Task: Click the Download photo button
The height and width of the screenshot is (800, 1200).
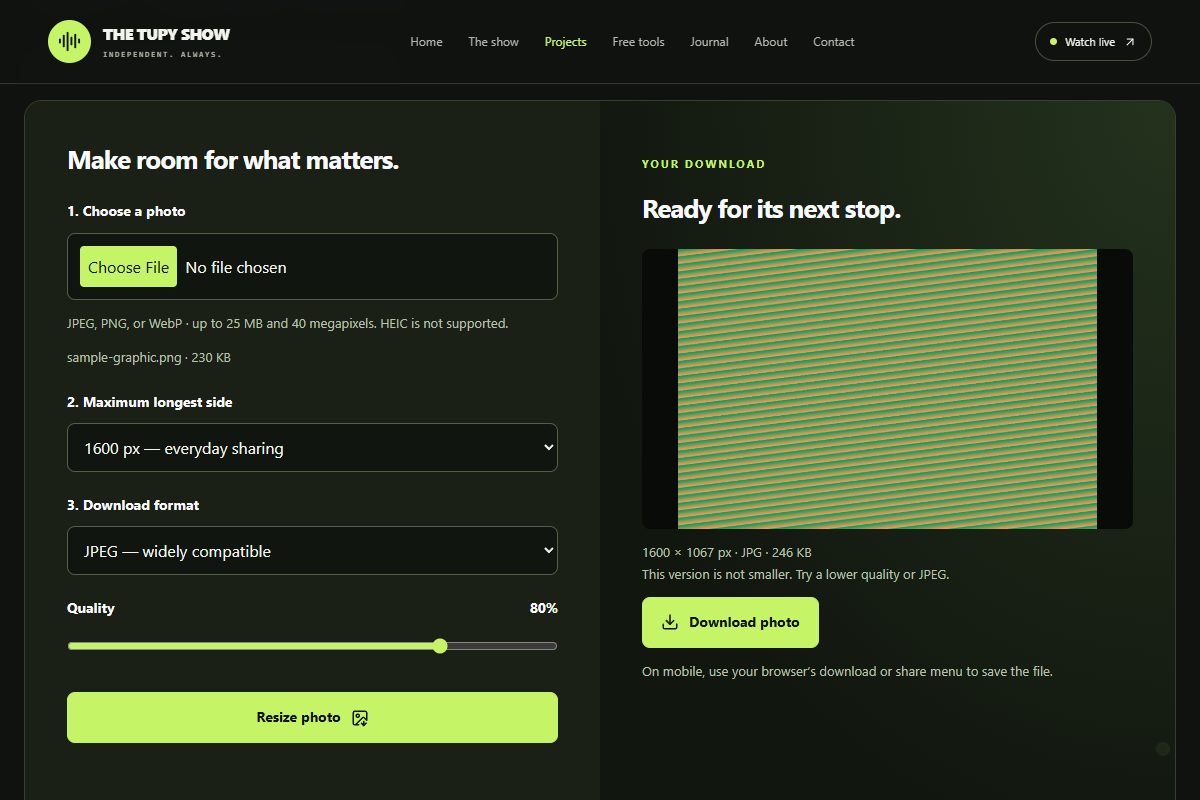Action: 730,622
